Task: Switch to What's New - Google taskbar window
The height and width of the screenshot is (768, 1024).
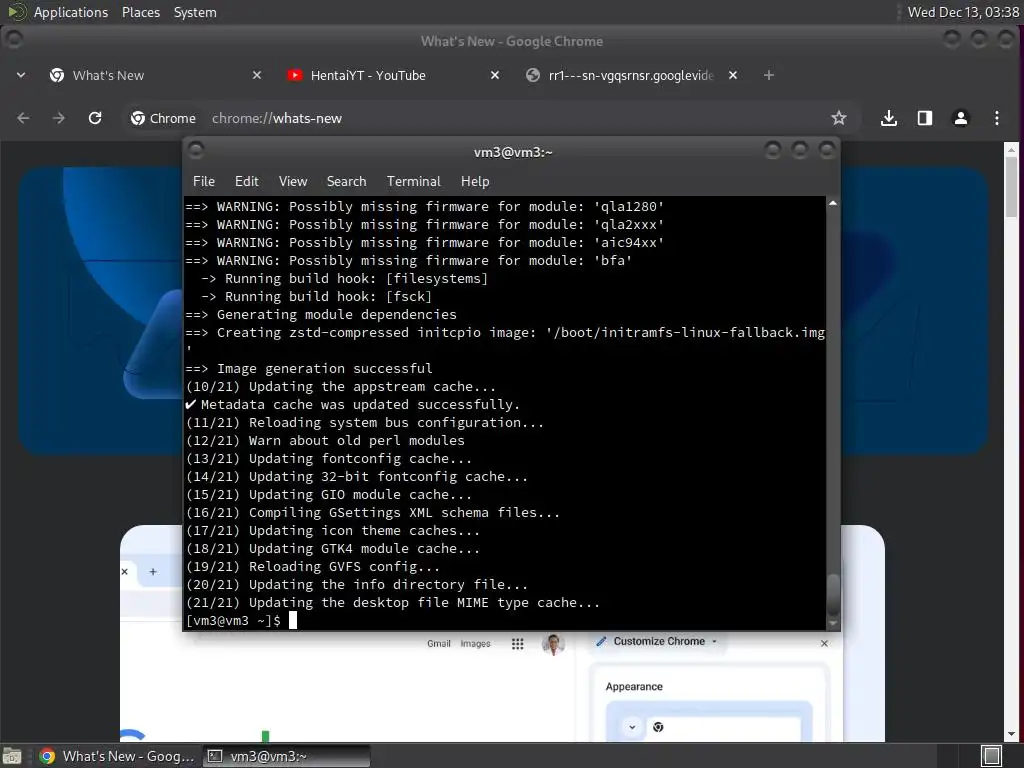Action: 118,756
